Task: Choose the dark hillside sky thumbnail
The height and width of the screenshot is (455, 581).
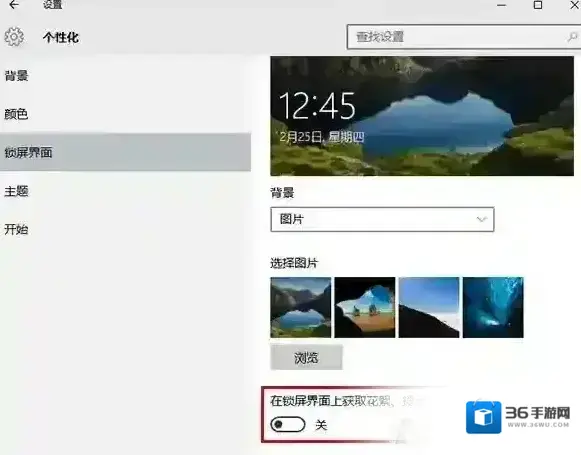Action: pyautogui.click(x=429, y=307)
